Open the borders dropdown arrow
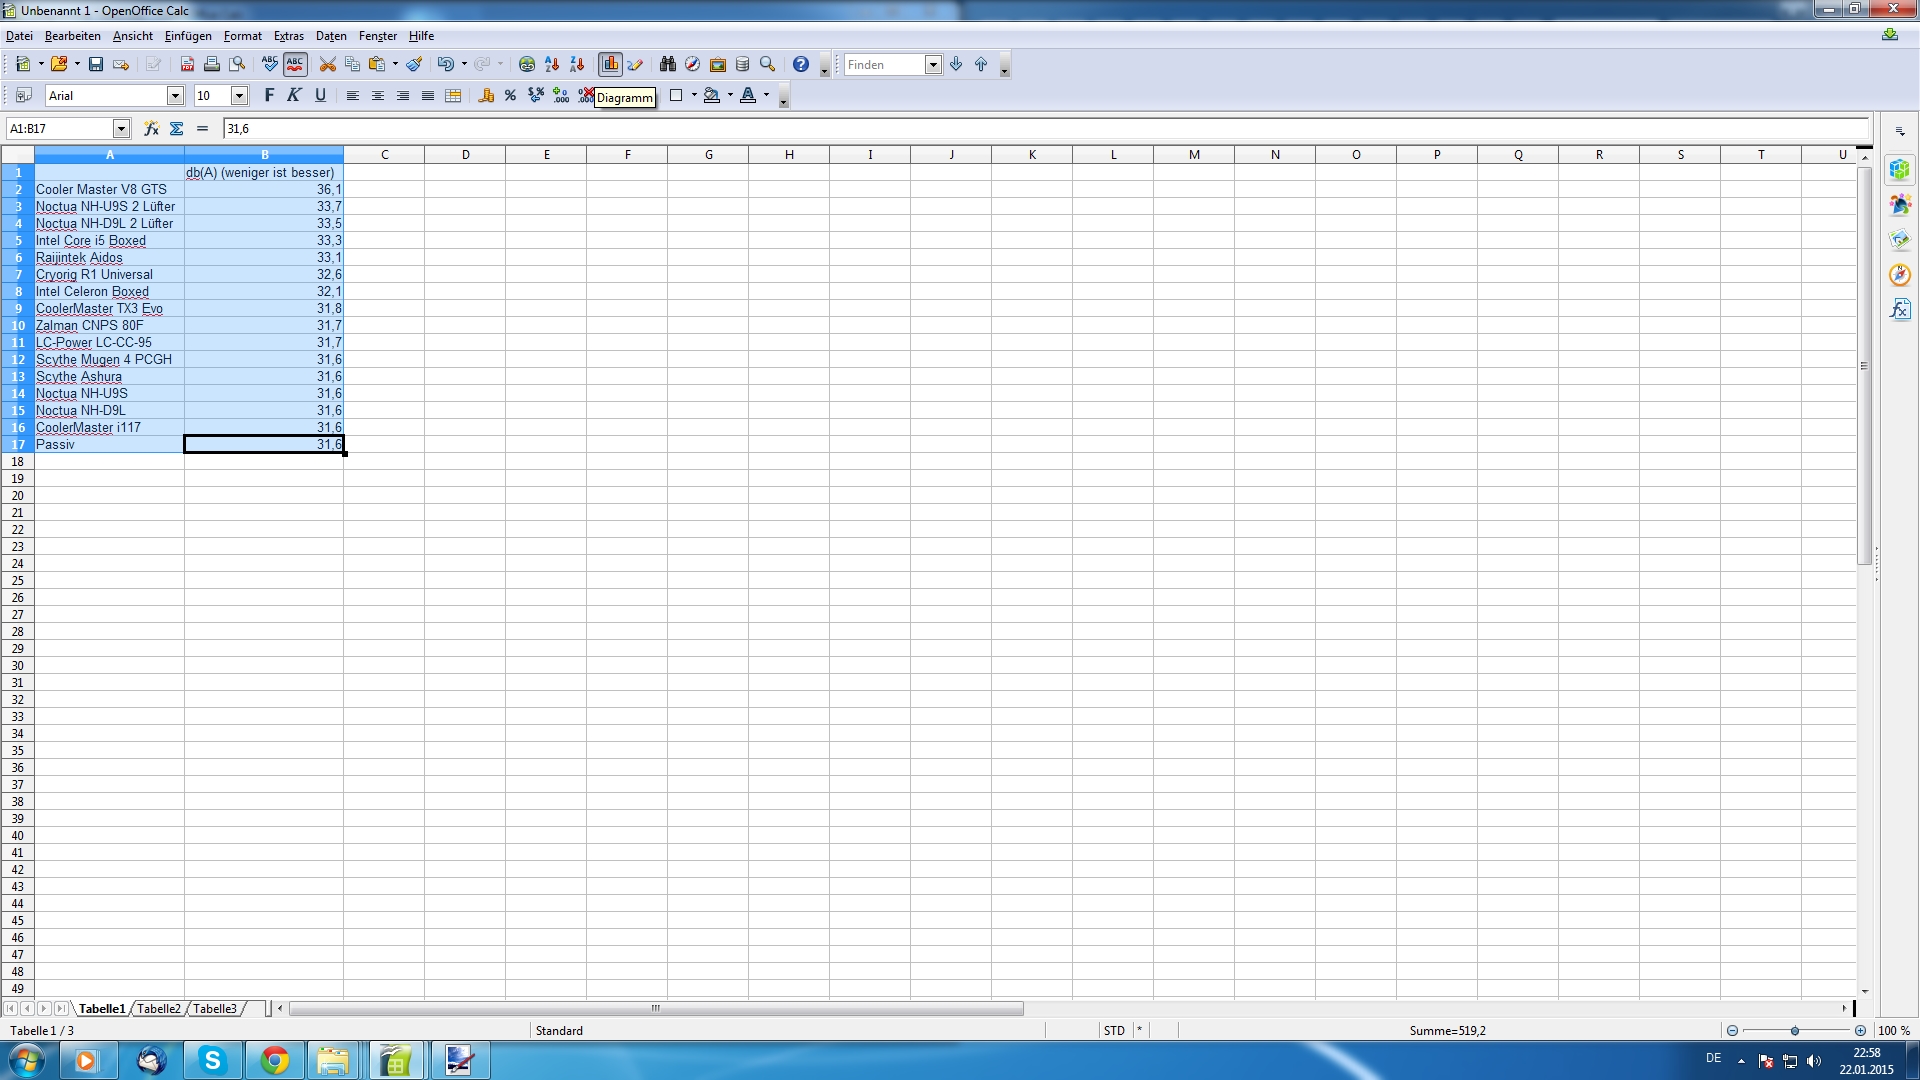1920x1080 pixels. click(694, 95)
